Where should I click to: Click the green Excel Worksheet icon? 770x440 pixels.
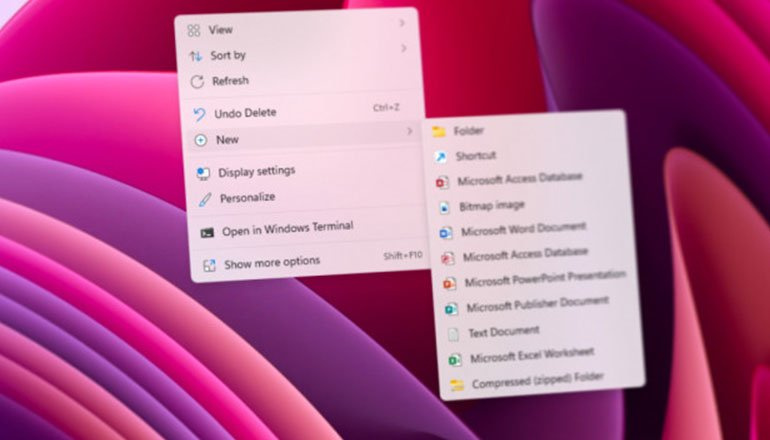tap(455, 360)
